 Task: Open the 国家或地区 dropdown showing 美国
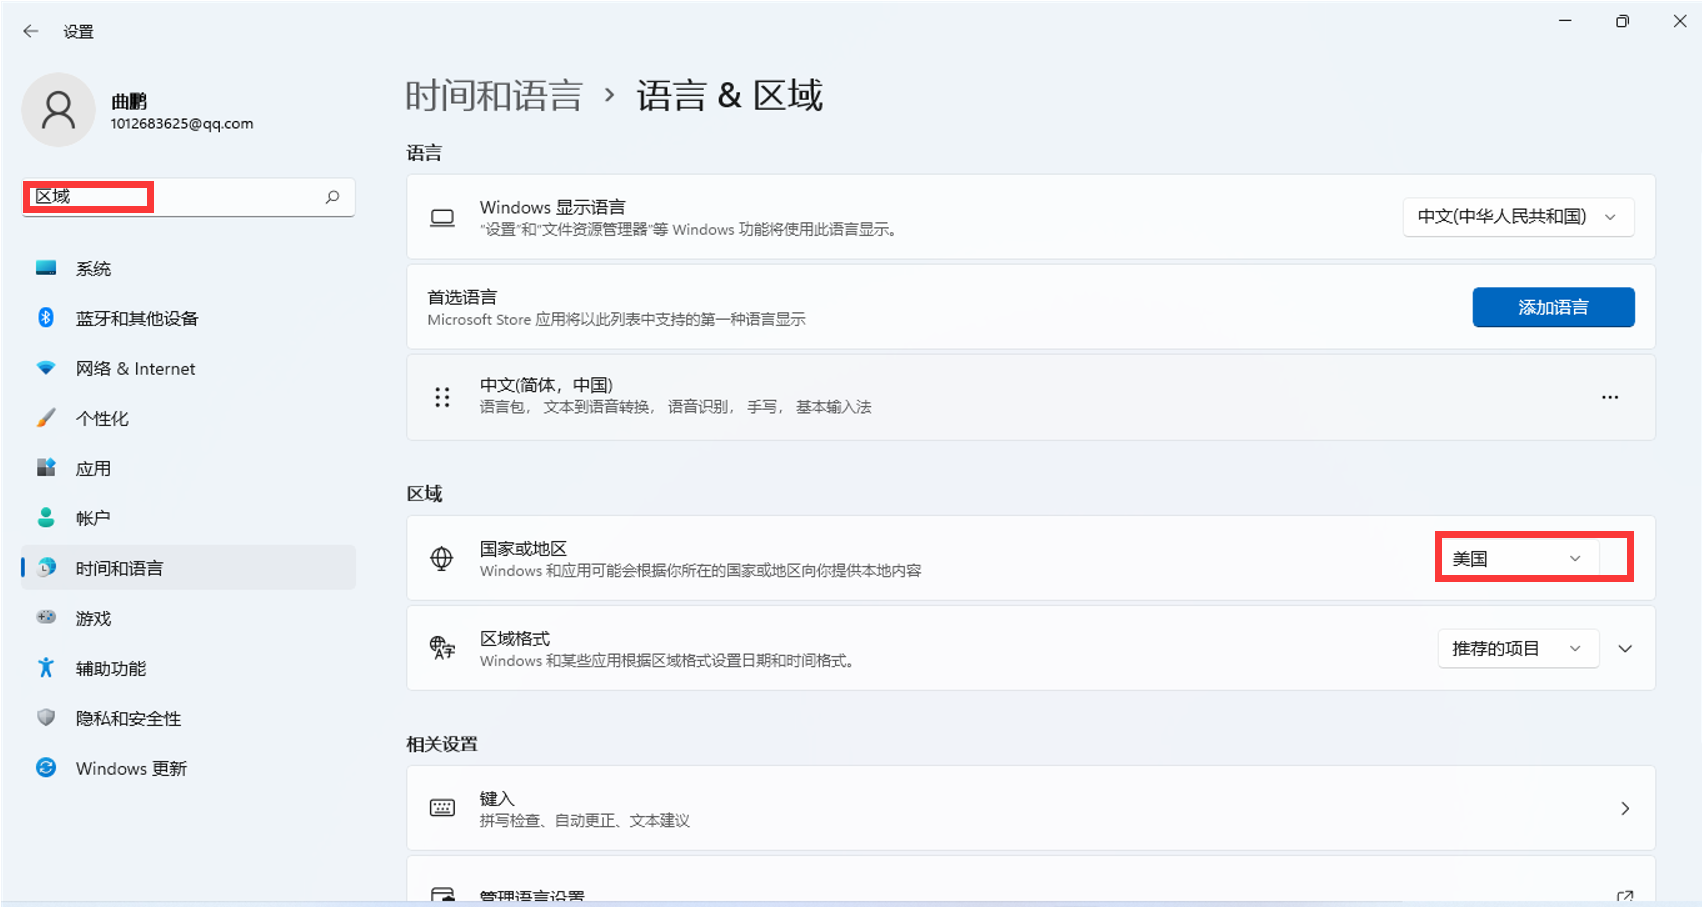tap(1518, 558)
